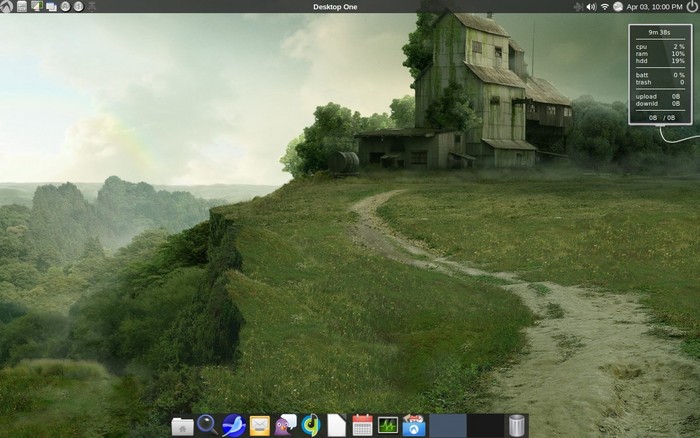Open the green-circled music player icon
The image size is (700, 438).
coord(311,425)
